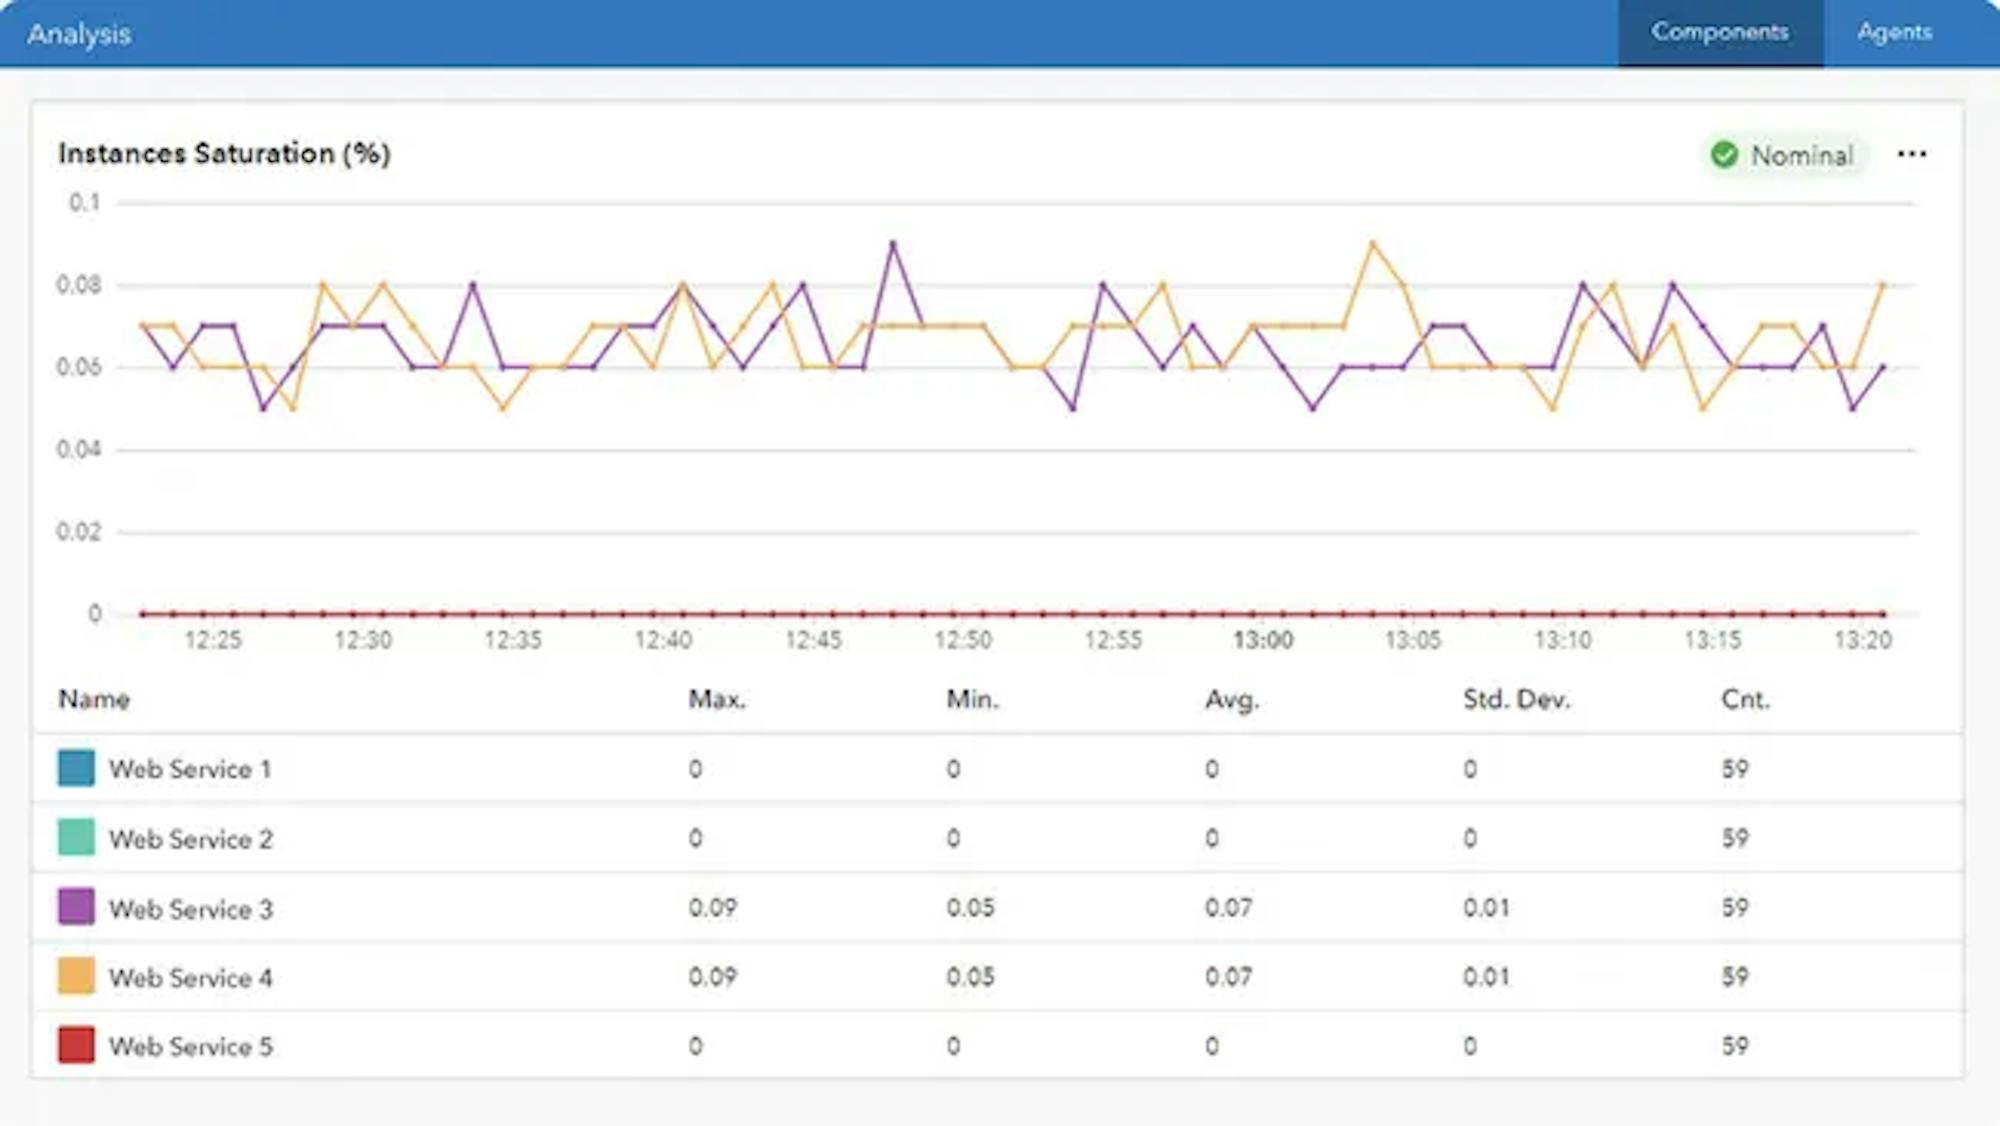Select the Web Service 5 row label
2000x1126 pixels.
[x=190, y=1046]
